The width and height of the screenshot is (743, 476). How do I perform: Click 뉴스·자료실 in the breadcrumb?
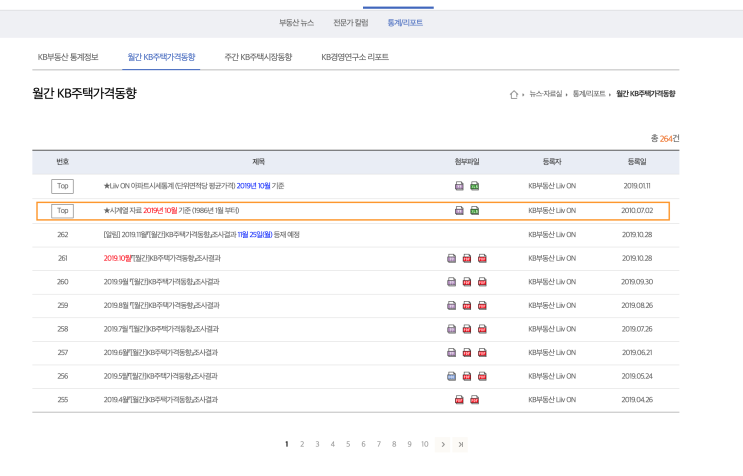point(545,94)
